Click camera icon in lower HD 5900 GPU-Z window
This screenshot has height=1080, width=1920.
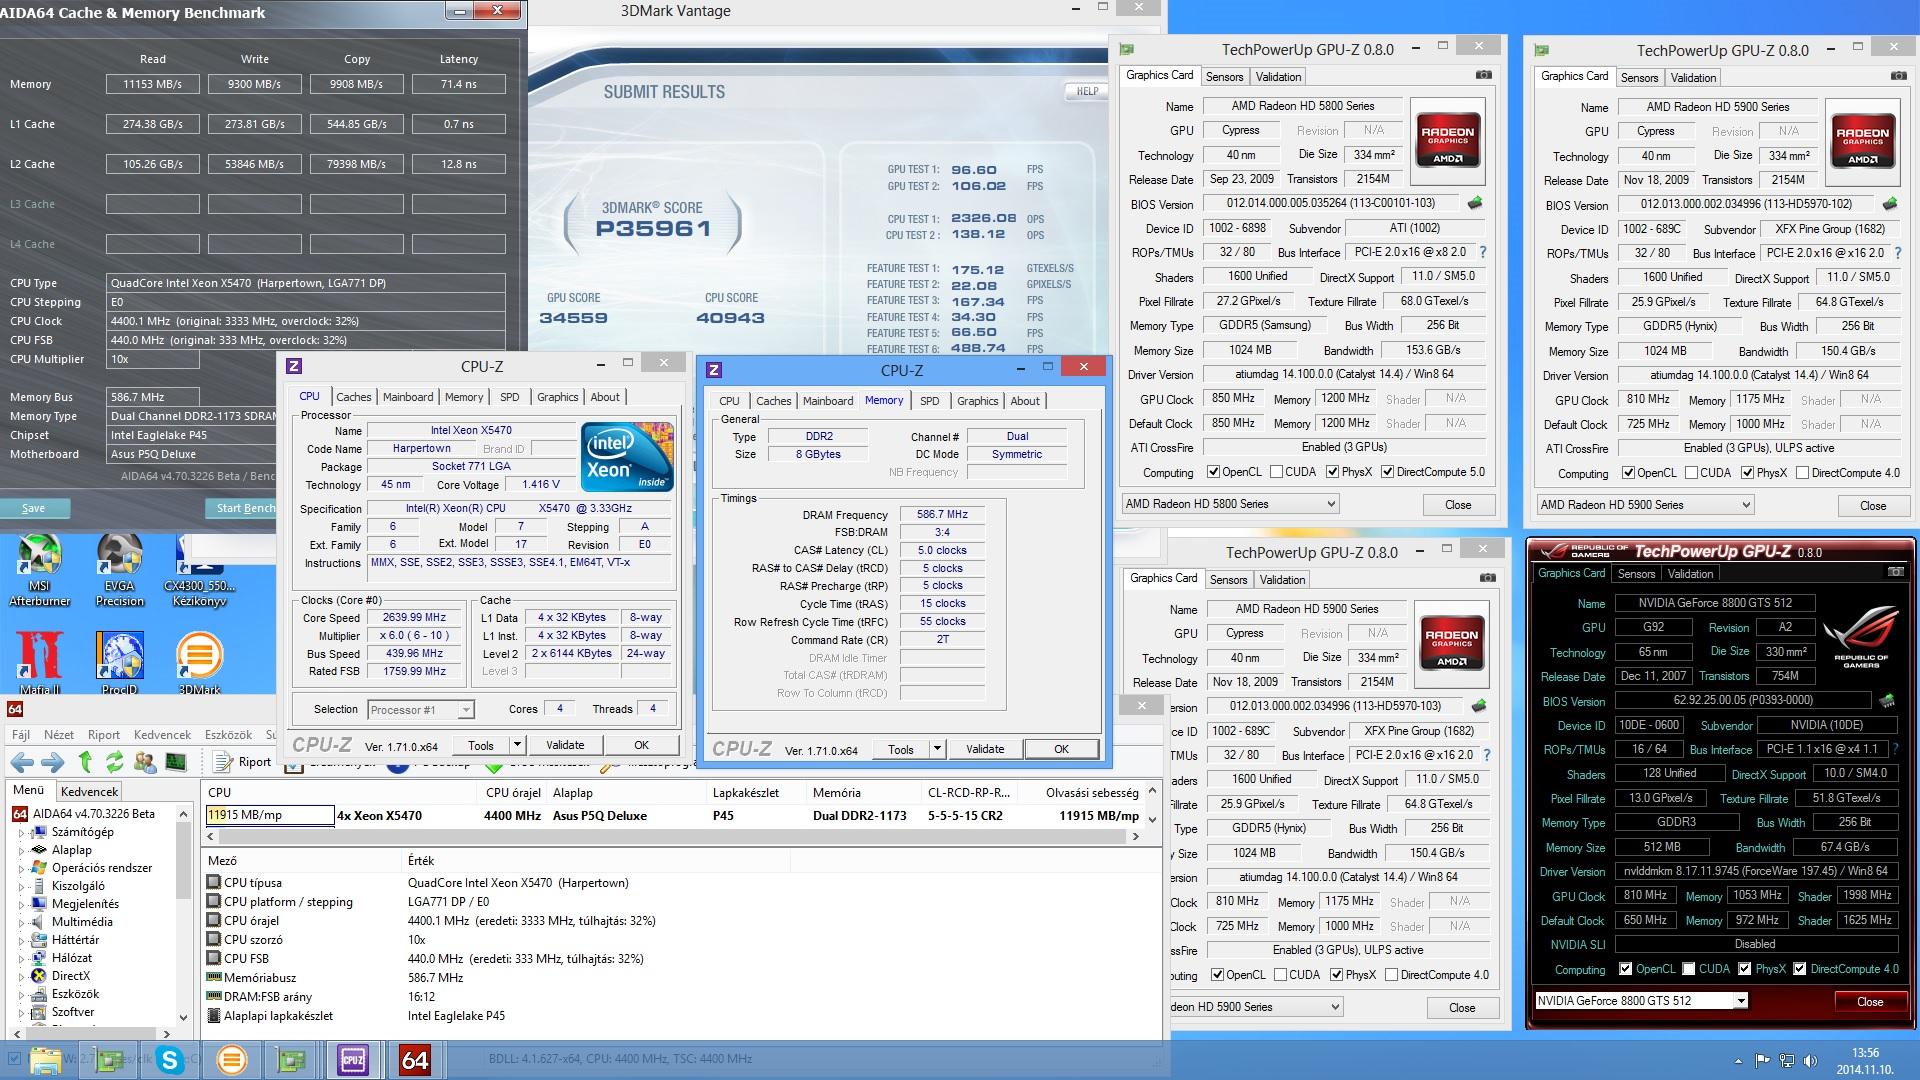[1488, 577]
